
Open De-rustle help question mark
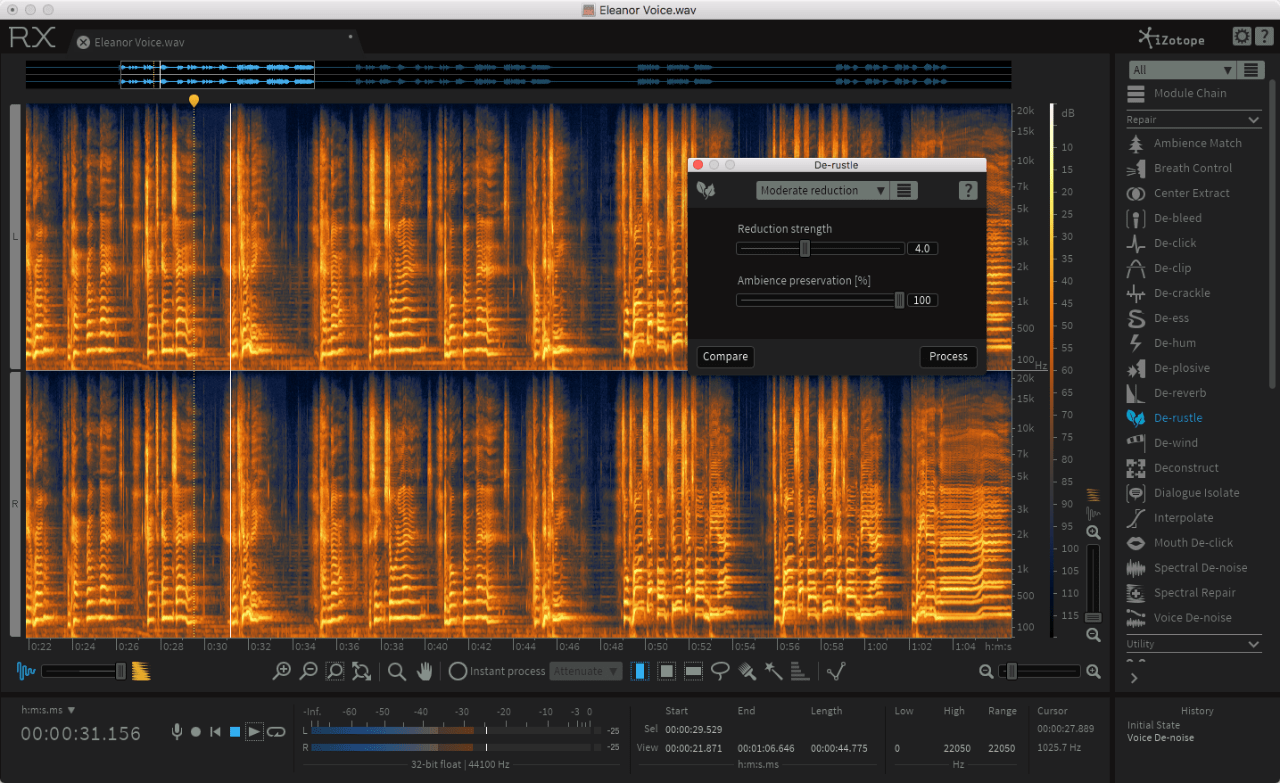967,190
